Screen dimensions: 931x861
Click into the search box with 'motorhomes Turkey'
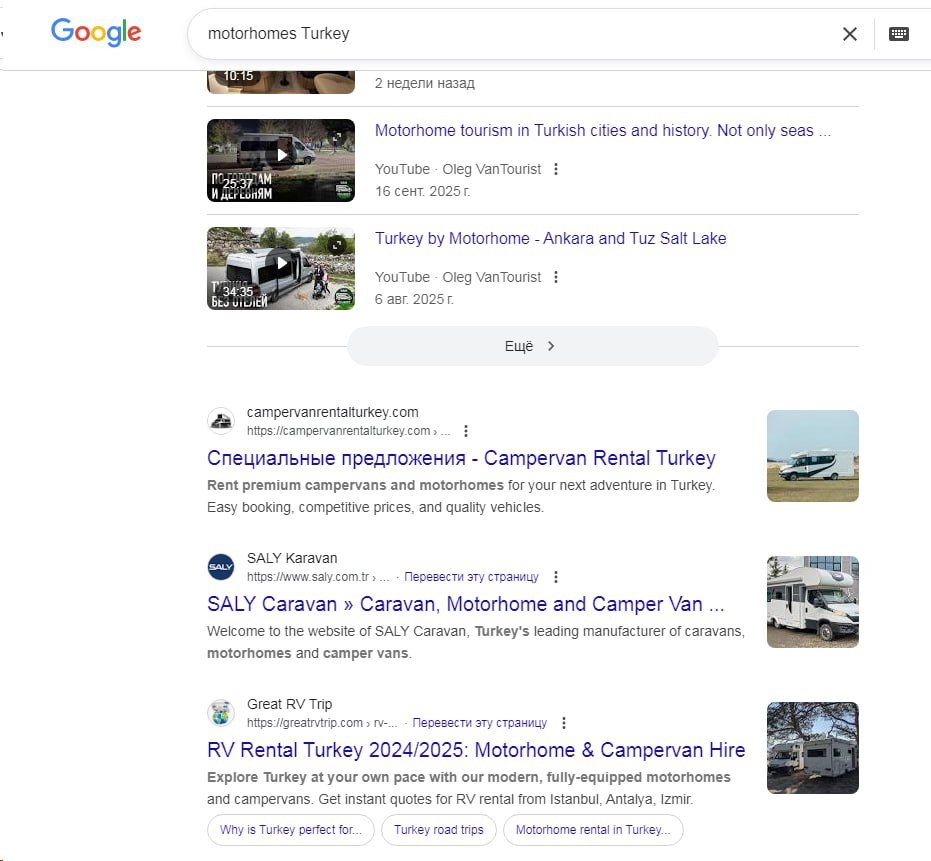500,34
